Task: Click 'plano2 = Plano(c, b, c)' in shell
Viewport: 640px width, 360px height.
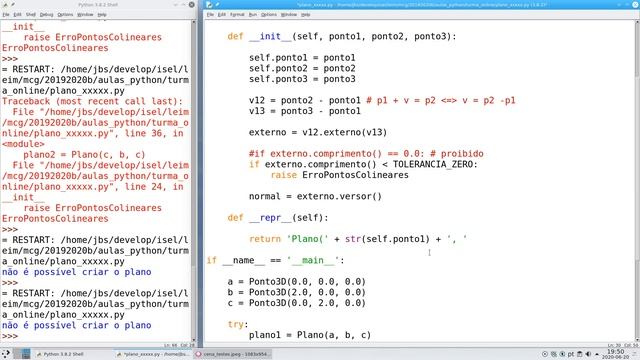Action: point(84,155)
